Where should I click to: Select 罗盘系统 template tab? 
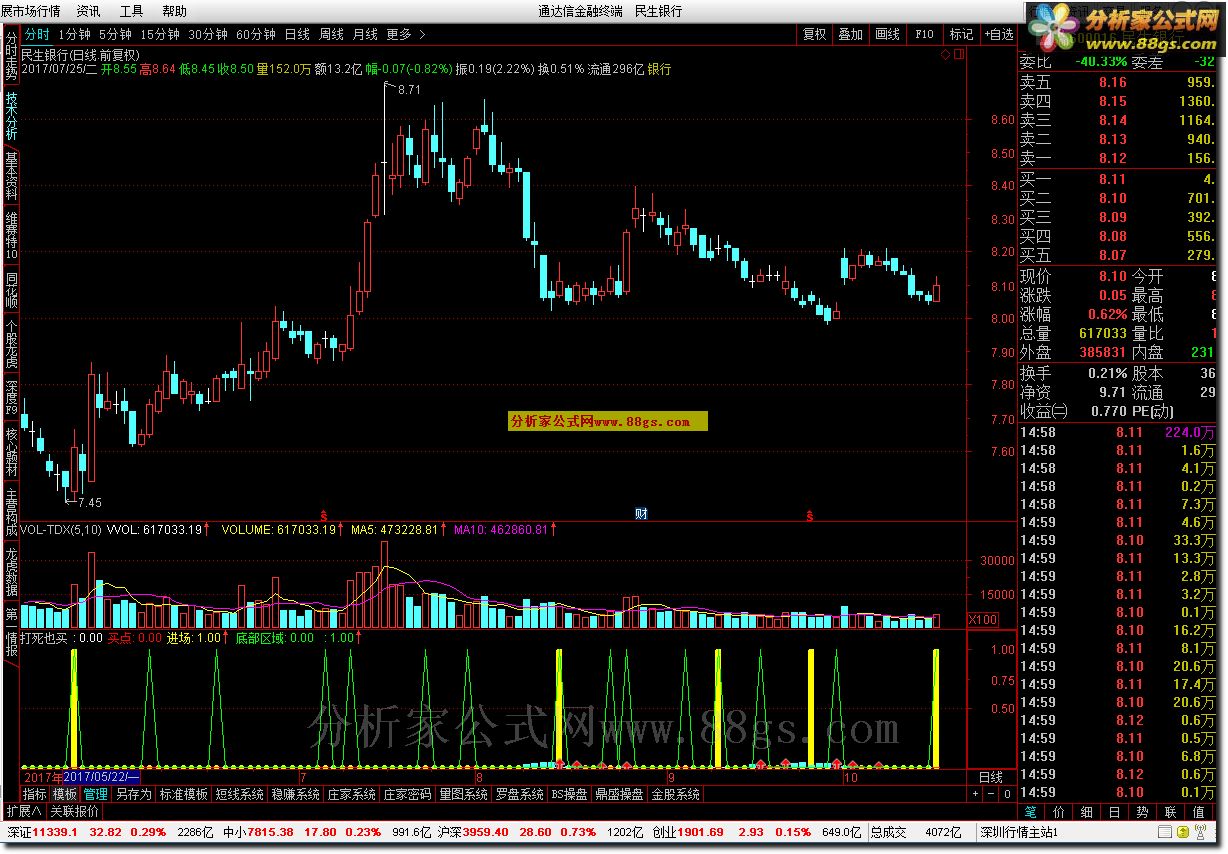coord(520,794)
